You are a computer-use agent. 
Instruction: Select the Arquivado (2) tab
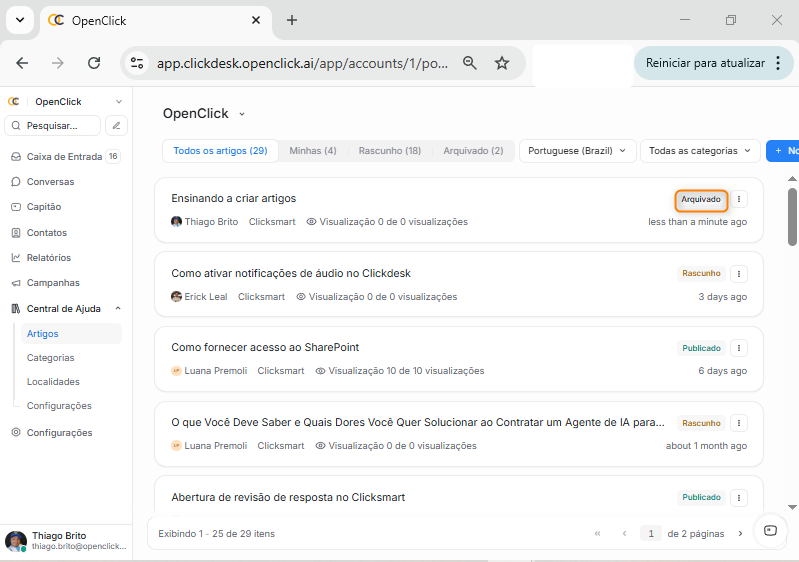coord(473,151)
